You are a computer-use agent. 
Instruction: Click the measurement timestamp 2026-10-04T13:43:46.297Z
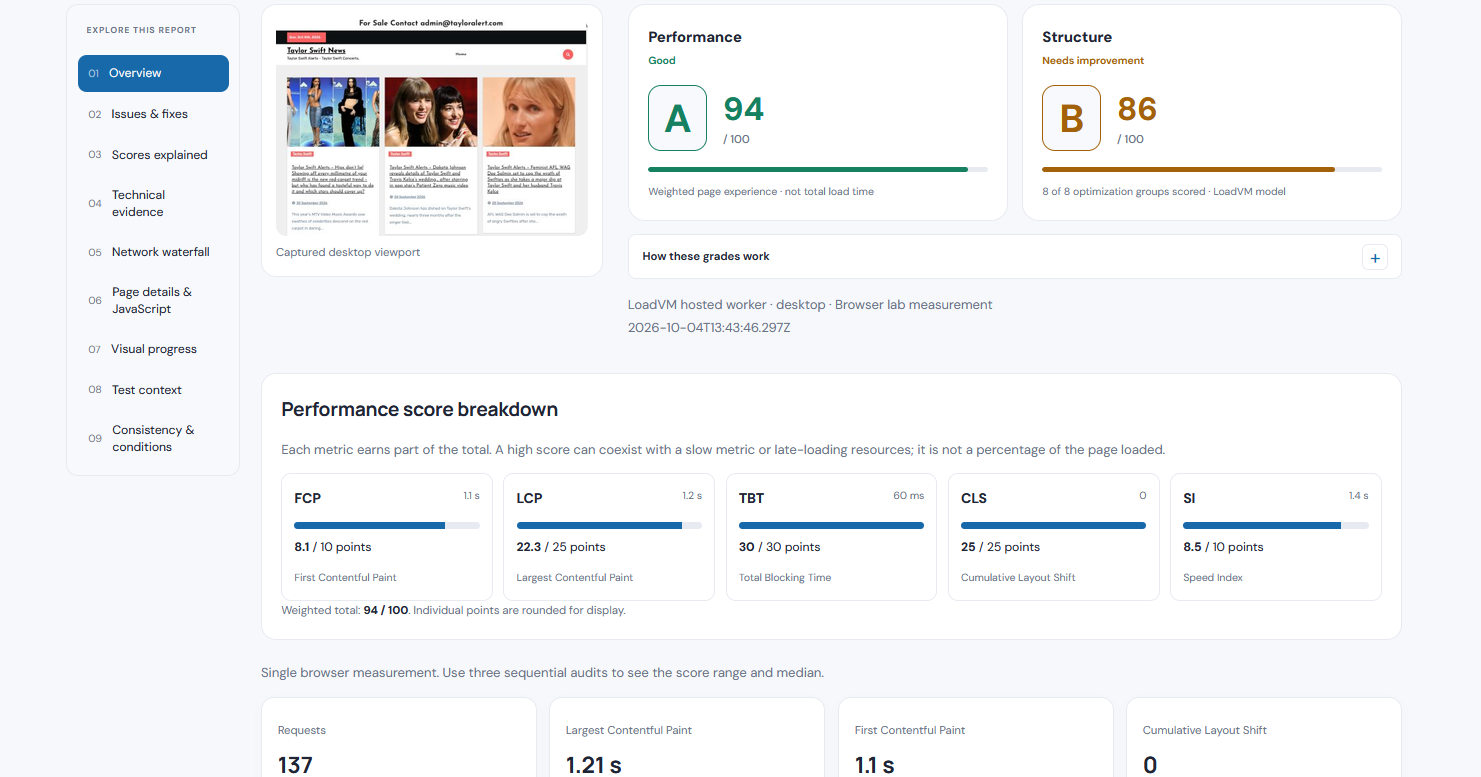coord(709,327)
